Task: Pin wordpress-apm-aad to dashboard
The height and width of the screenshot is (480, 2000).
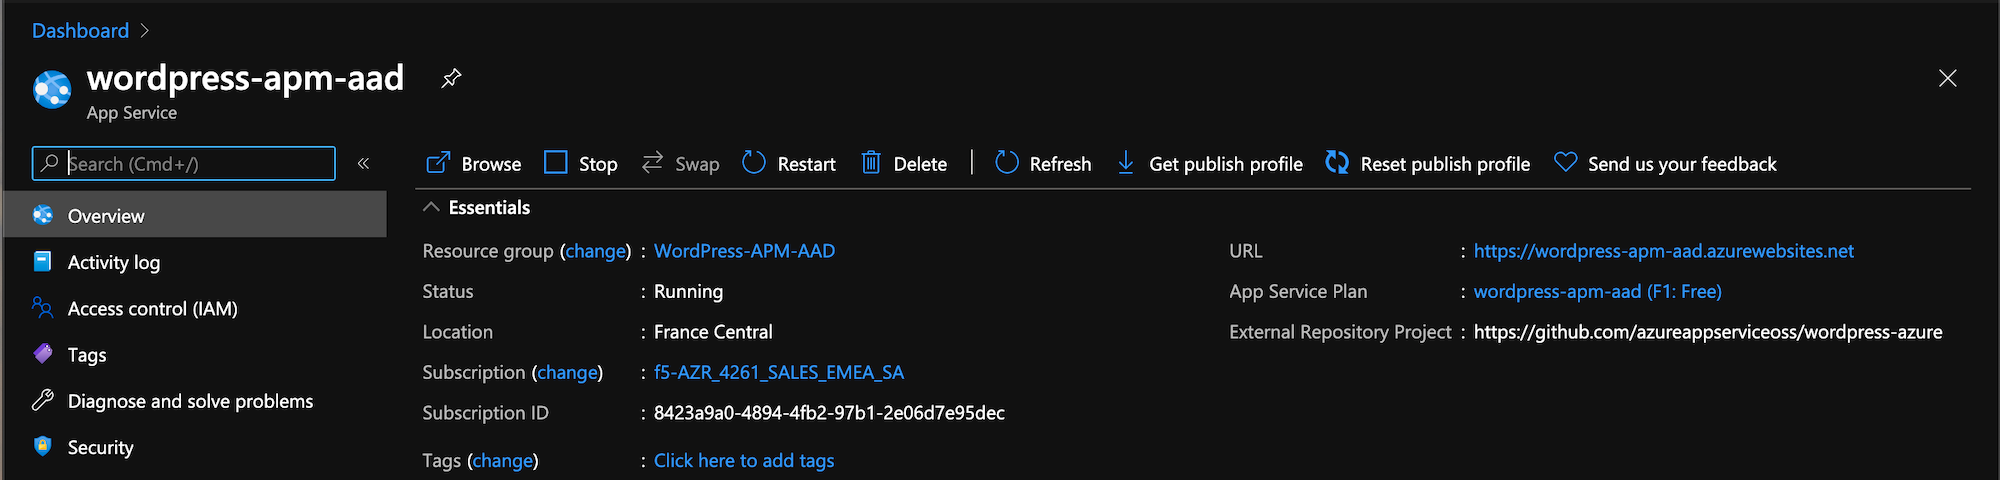Action: (451, 78)
